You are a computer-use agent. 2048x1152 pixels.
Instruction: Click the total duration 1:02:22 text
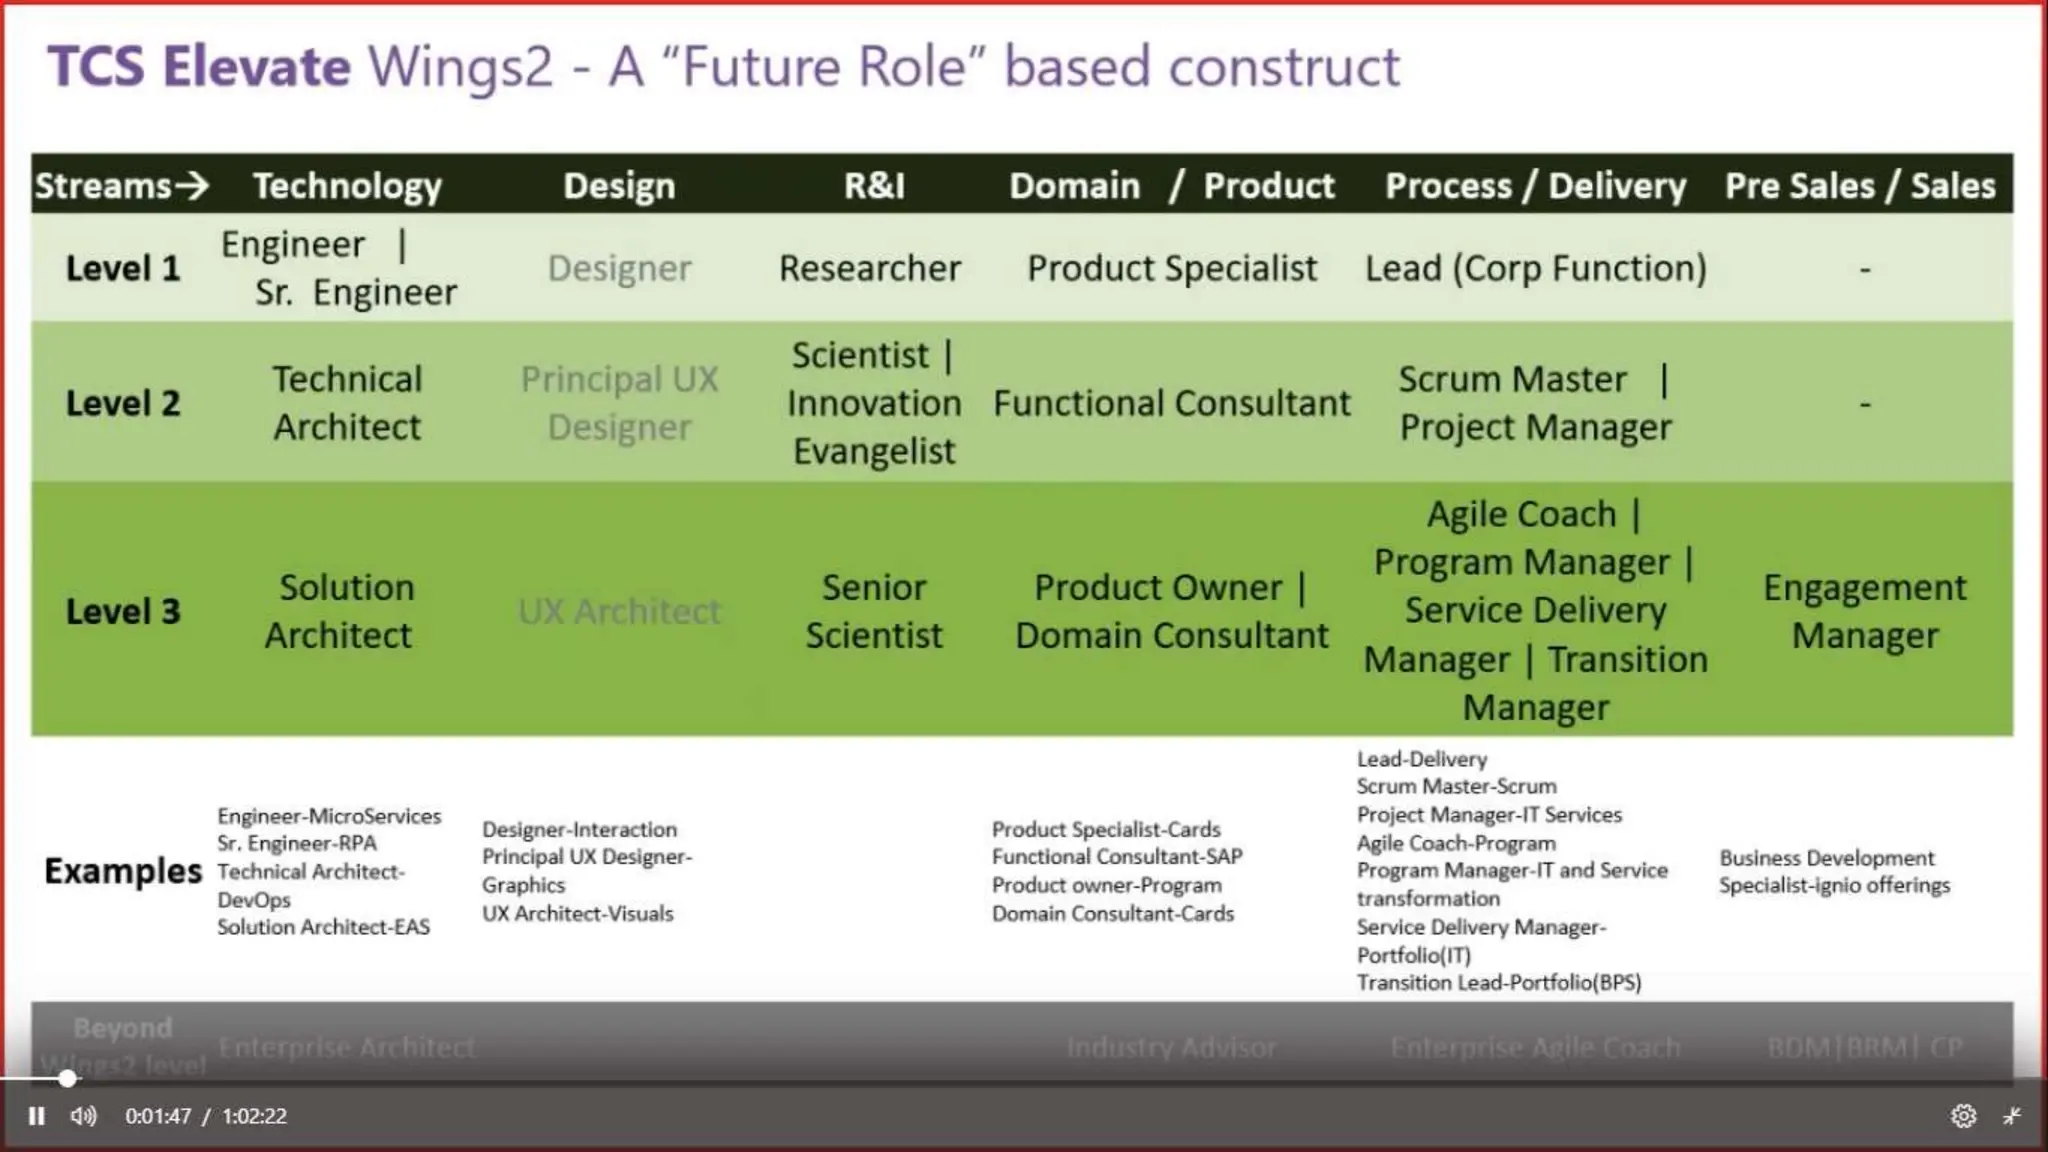[x=254, y=1116]
